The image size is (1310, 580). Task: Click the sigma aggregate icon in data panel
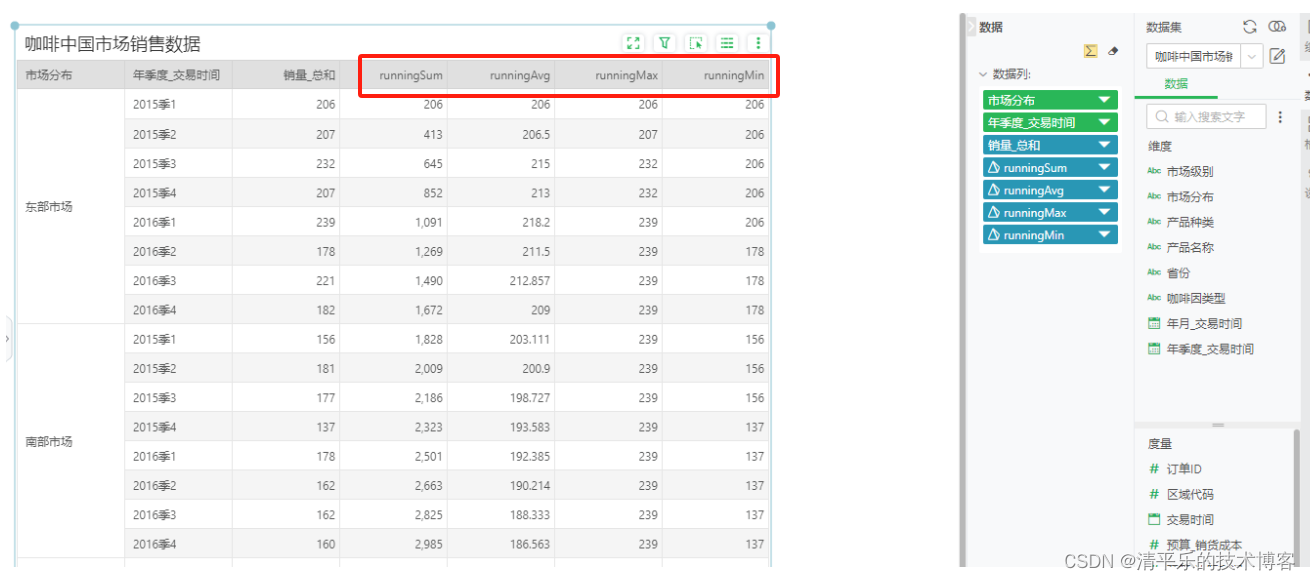click(1091, 51)
